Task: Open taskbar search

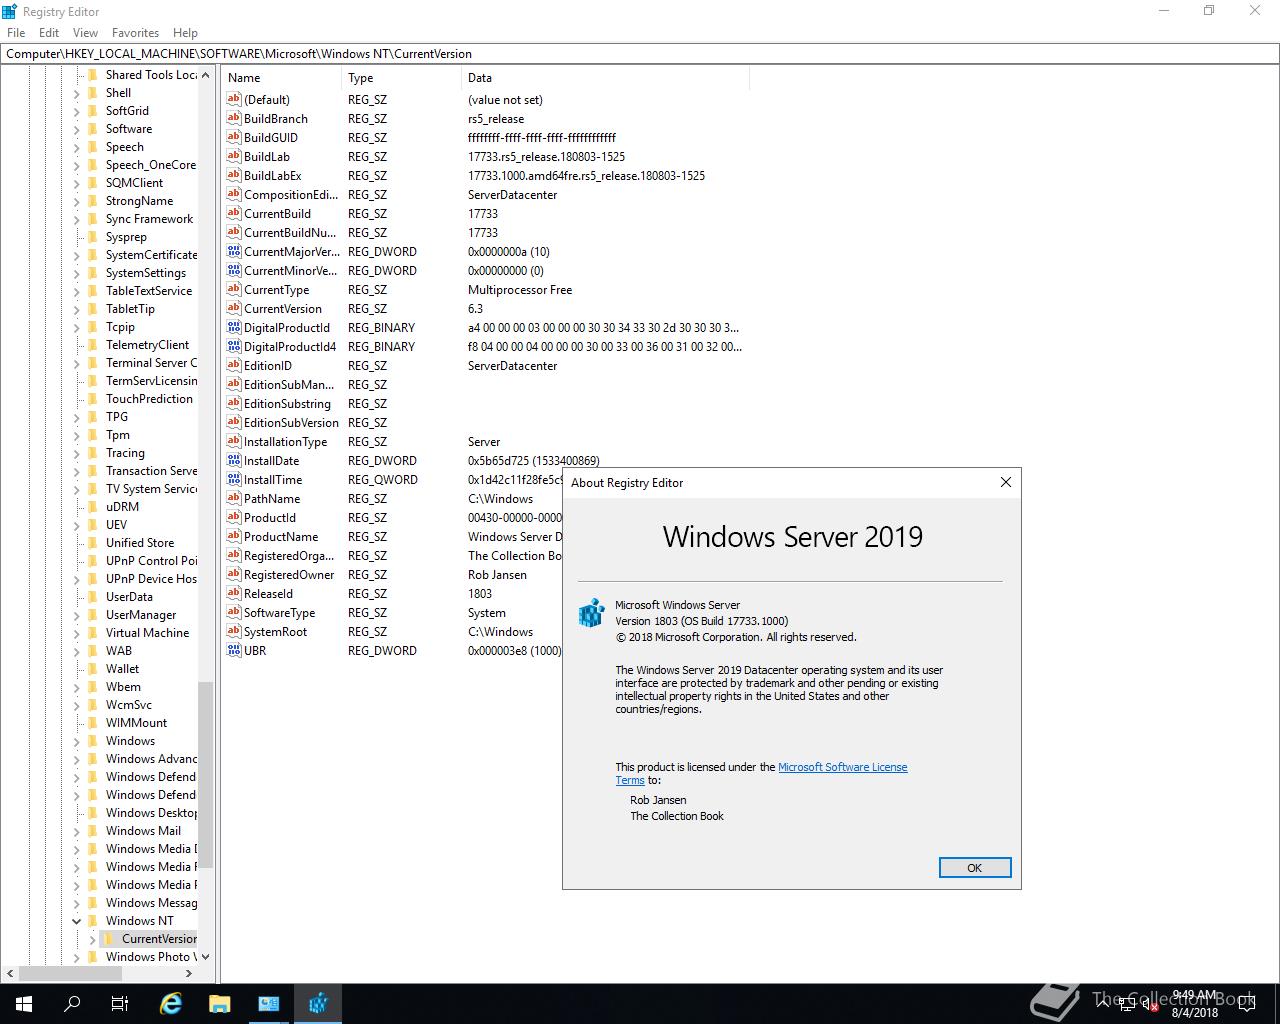Action: click(x=72, y=1004)
